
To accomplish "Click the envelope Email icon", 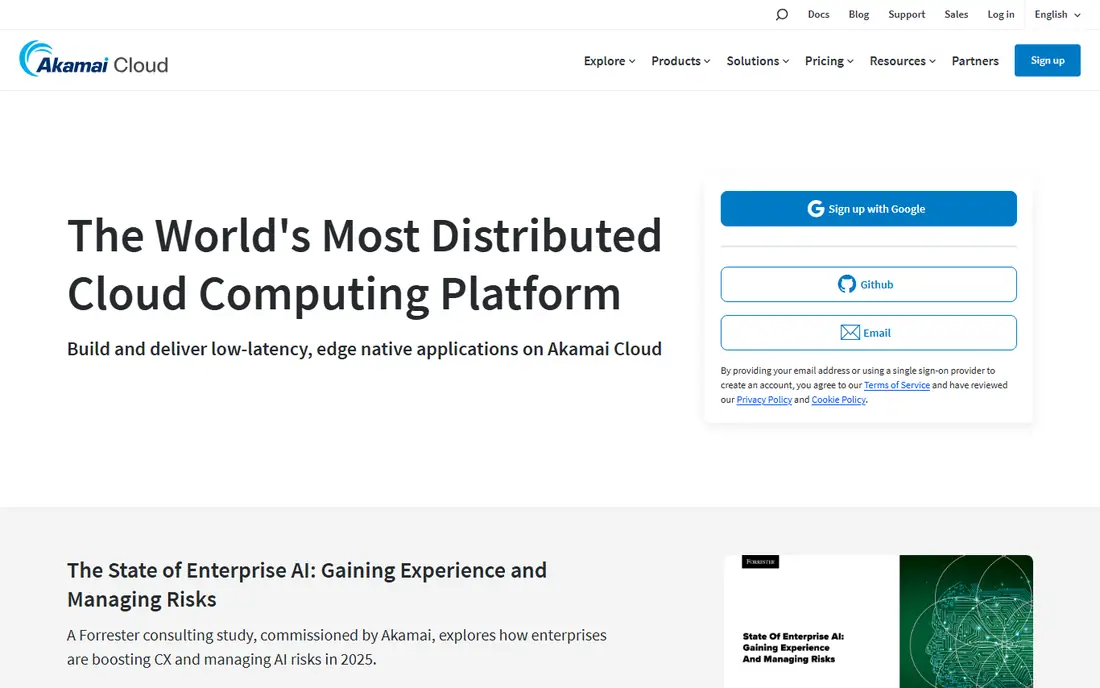I will [850, 332].
